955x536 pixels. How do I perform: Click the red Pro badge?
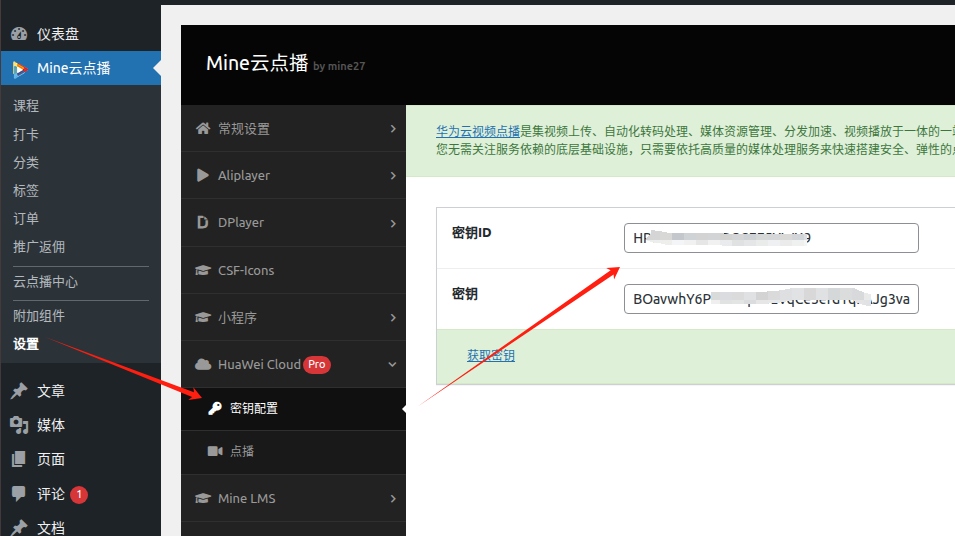pos(317,364)
